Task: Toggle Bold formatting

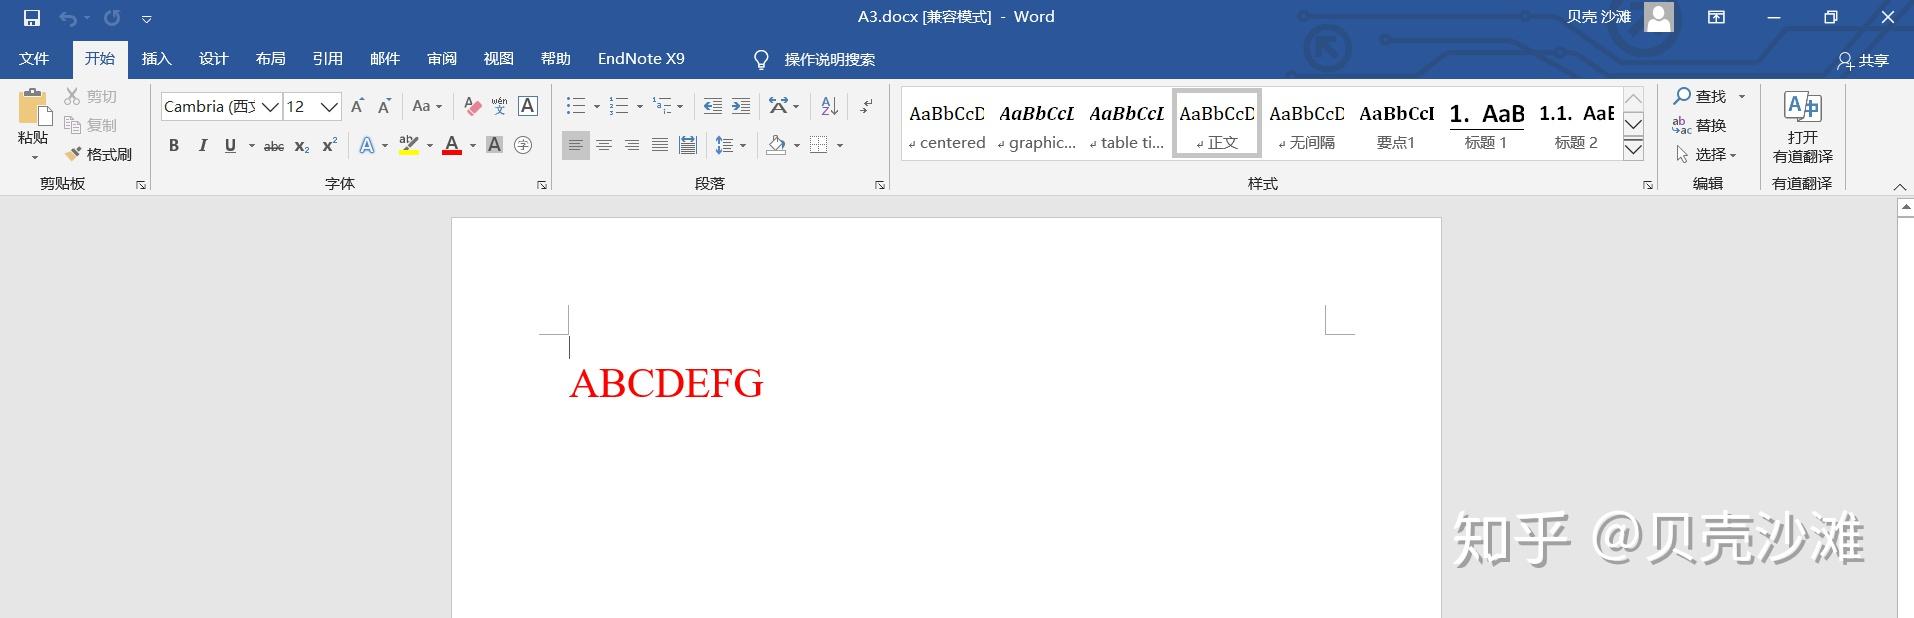Action: [x=174, y=145]
